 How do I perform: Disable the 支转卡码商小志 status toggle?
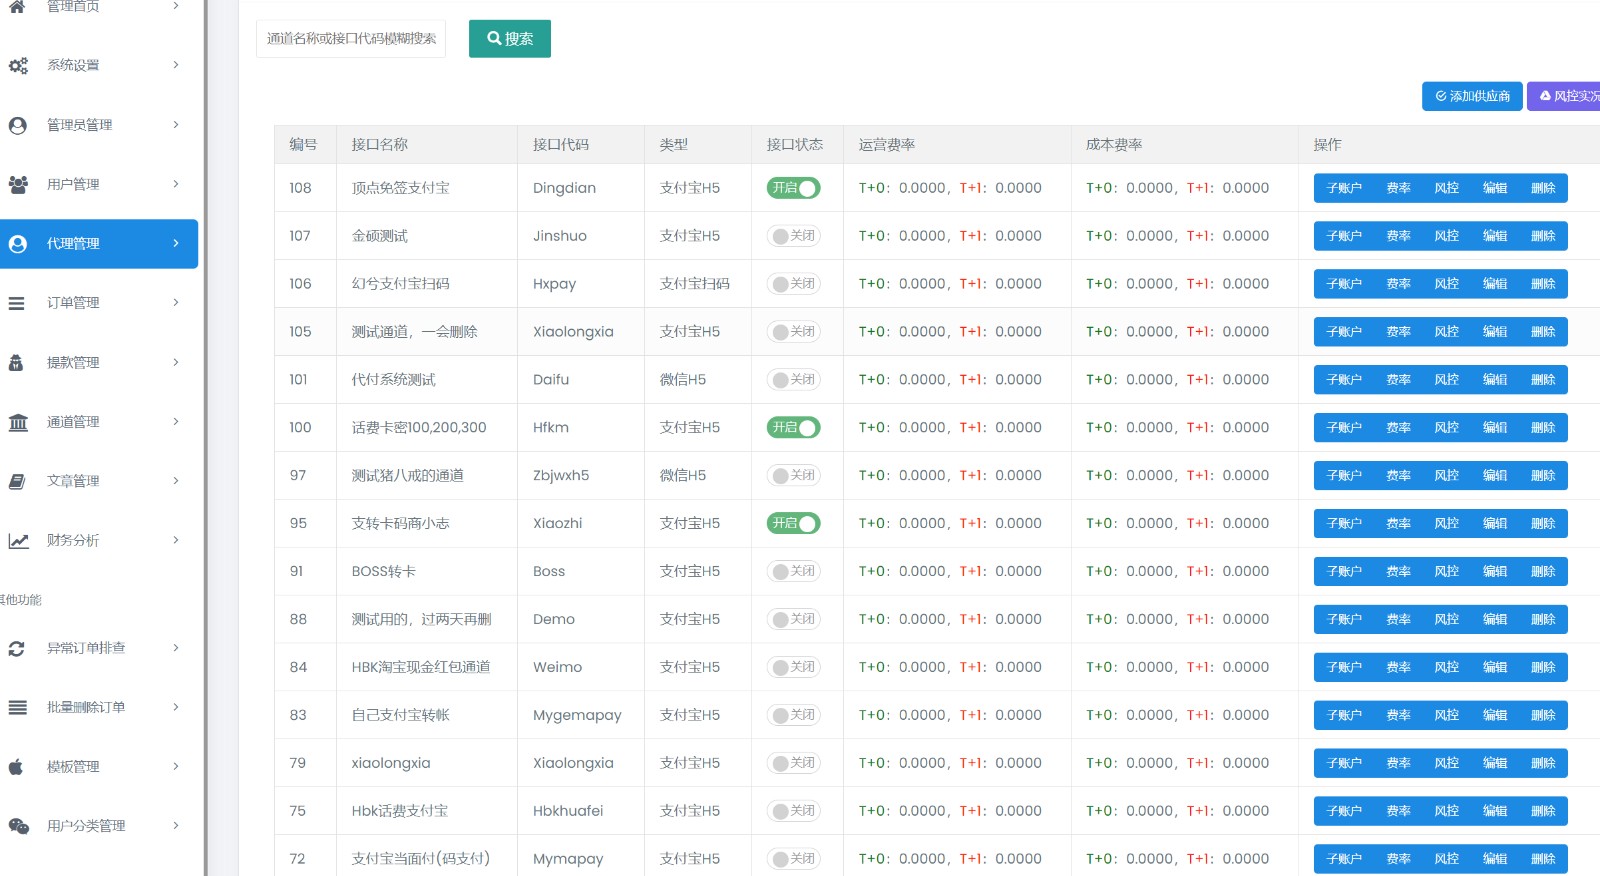(x=793, y=523)
